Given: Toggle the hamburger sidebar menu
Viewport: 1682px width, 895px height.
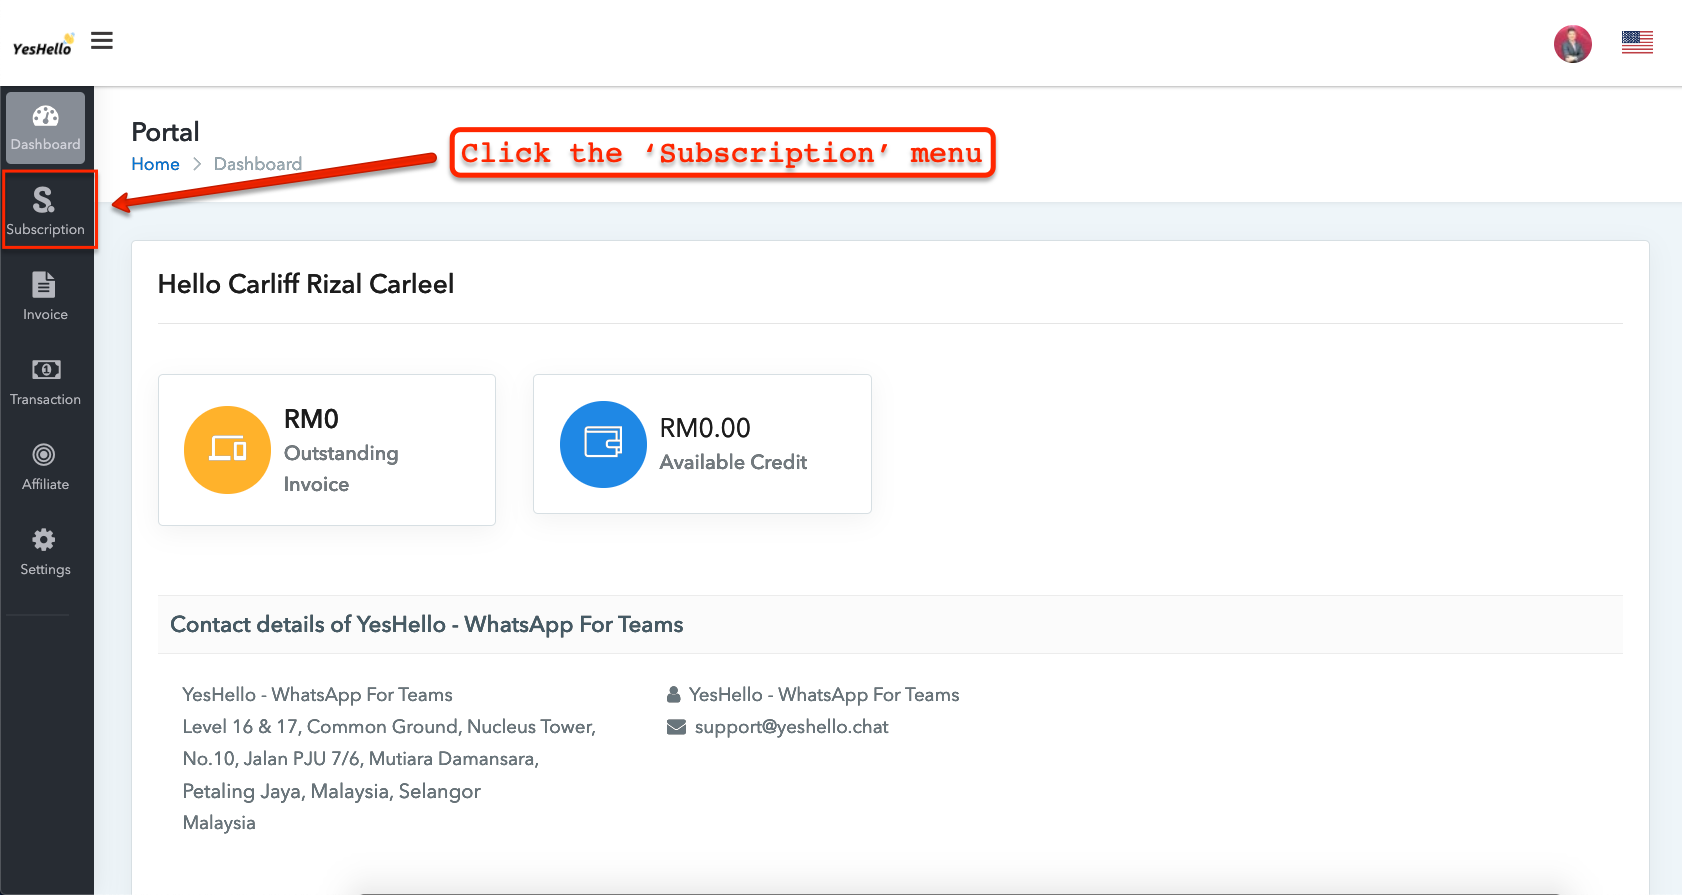Looking at the screenshot, I should click(x=102, y=41).
